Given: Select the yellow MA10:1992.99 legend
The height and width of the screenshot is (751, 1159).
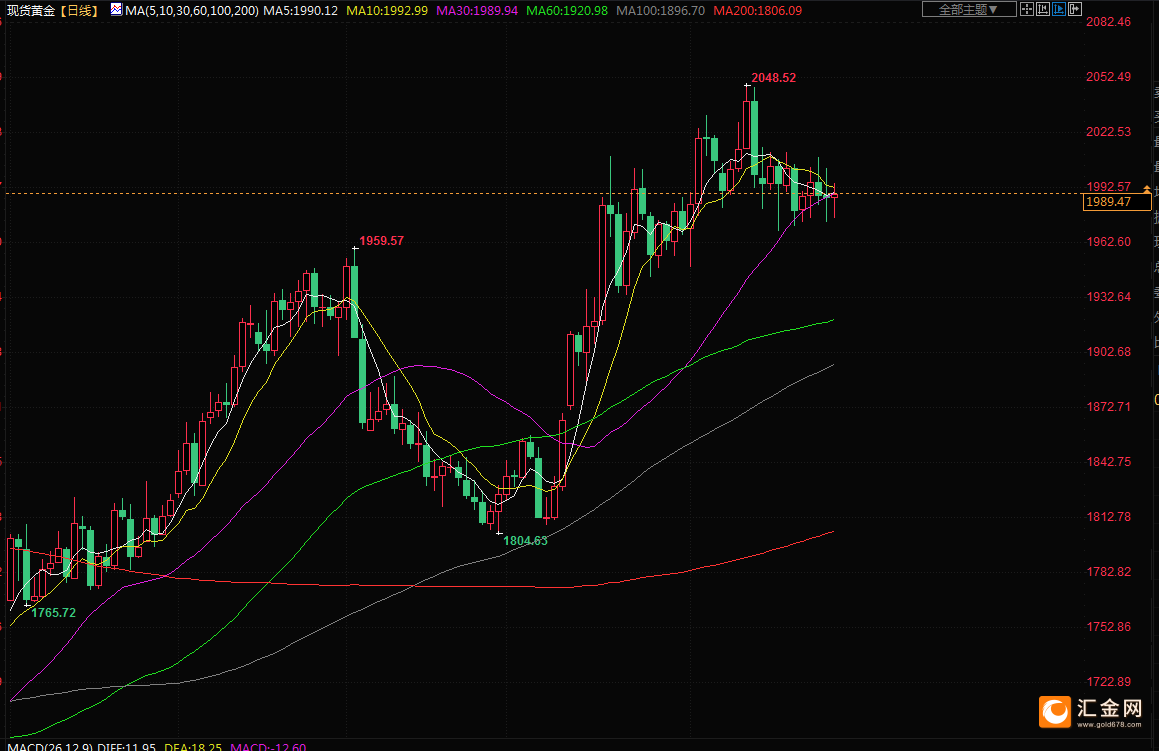Looking at the screenshot, I should pos(388,10).
